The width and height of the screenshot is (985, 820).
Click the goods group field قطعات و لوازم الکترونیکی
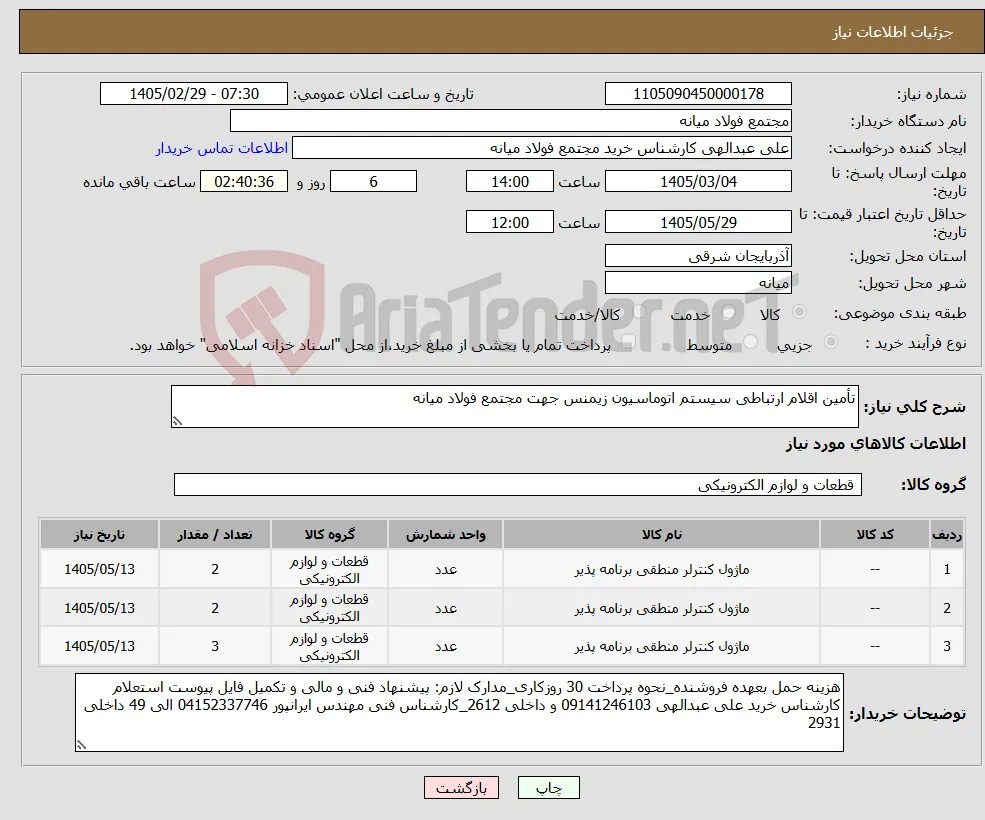click(518, 484)
